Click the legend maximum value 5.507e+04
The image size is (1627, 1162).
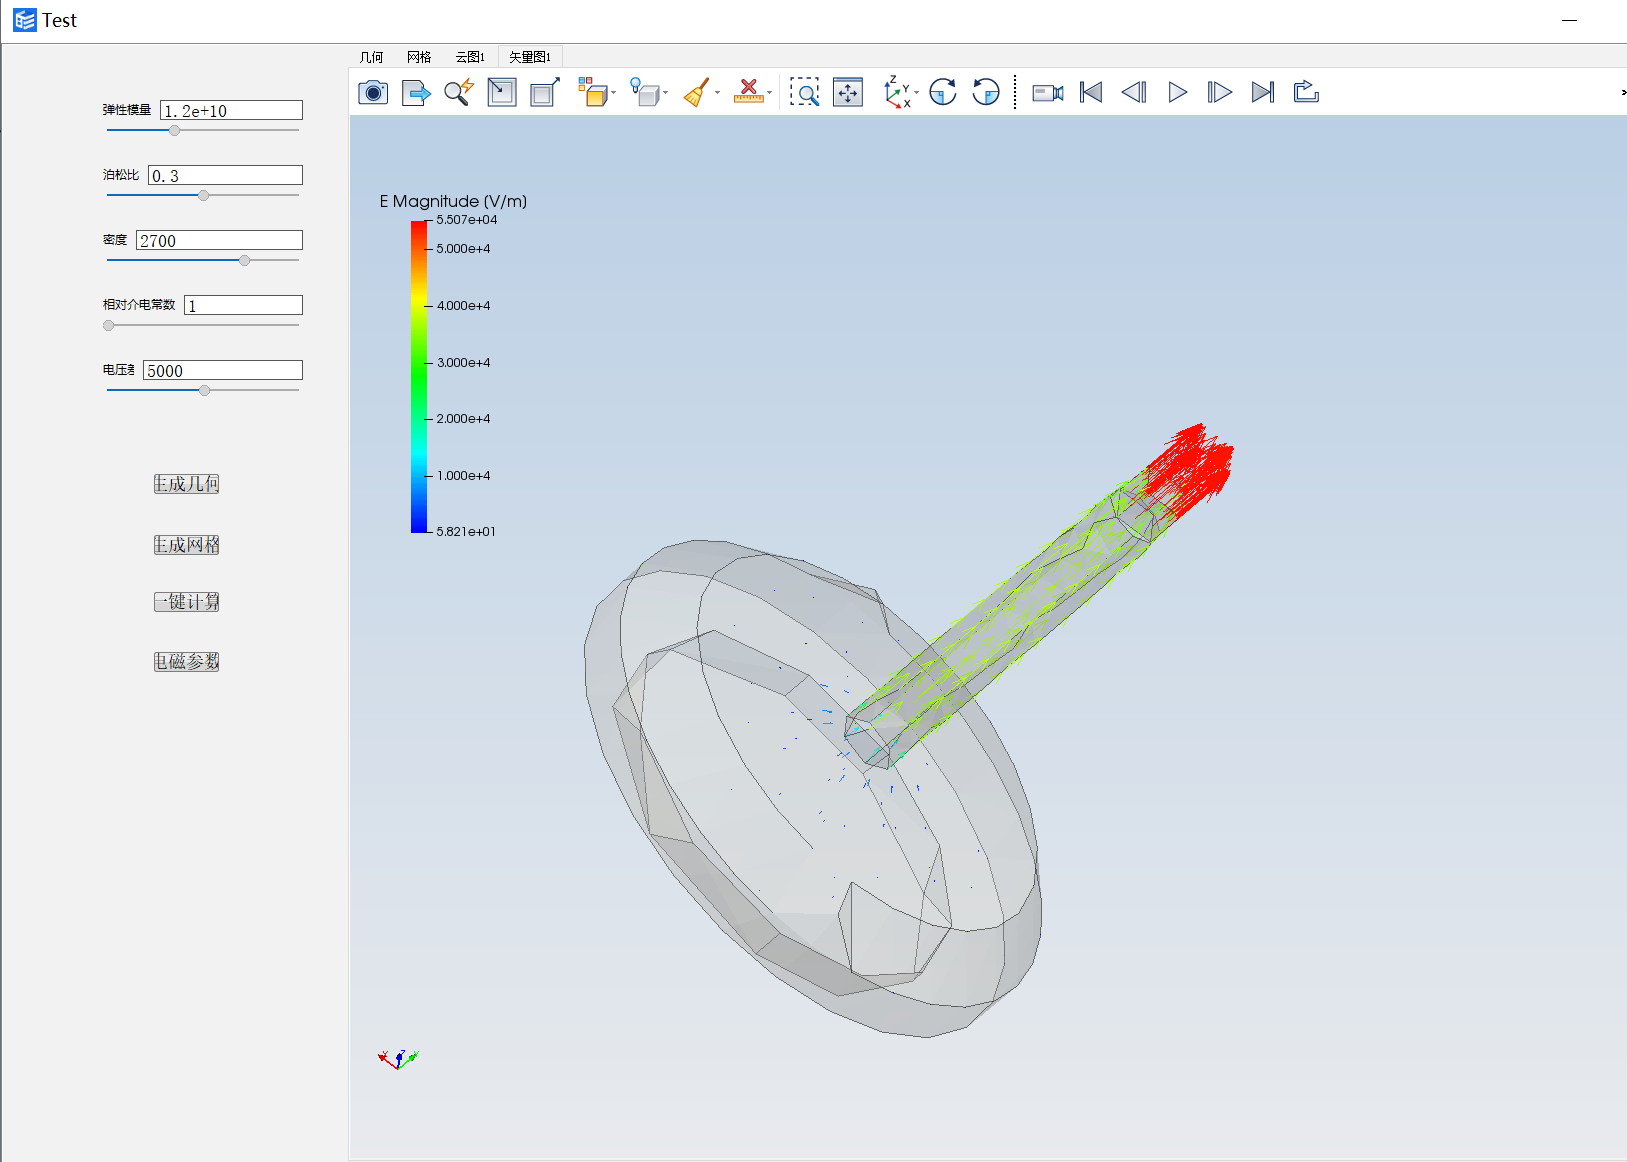(467, 220)
